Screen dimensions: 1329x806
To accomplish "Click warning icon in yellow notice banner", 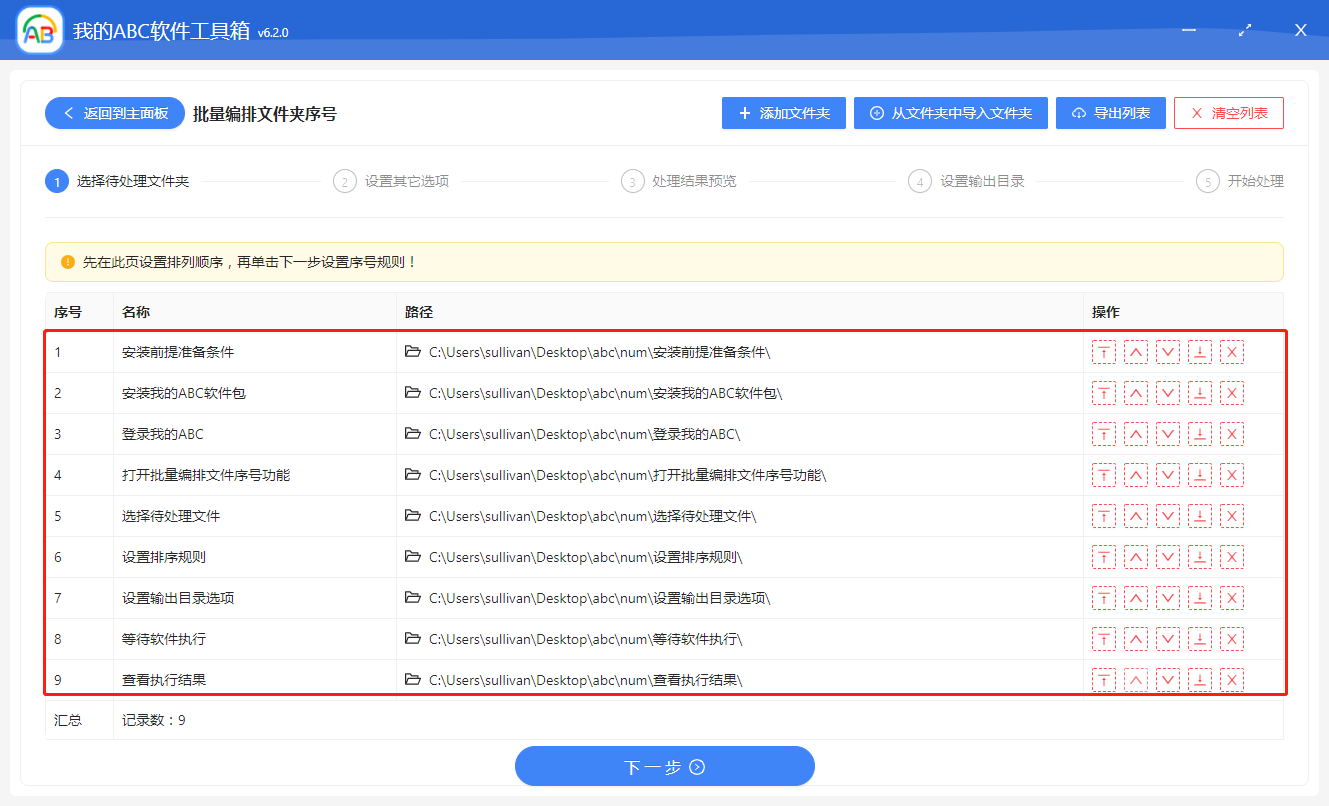I will 66,262.
